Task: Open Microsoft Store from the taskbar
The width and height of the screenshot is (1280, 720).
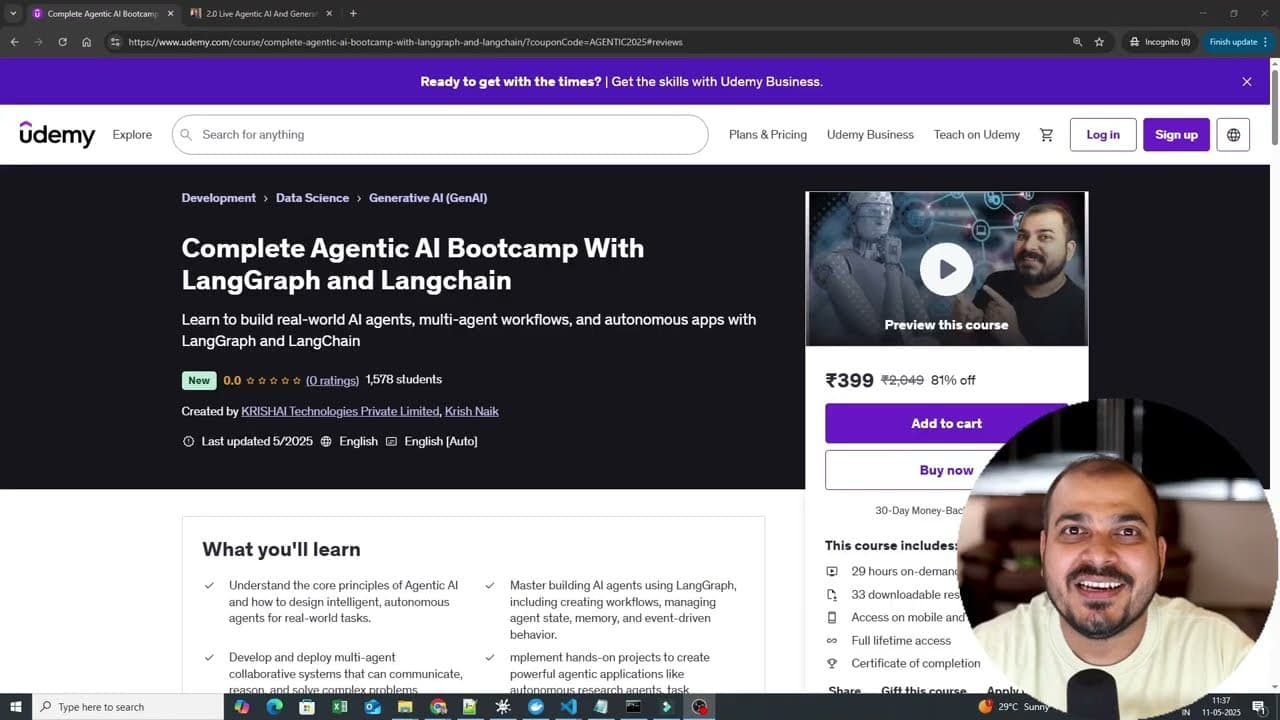Action: click(307, 707)
